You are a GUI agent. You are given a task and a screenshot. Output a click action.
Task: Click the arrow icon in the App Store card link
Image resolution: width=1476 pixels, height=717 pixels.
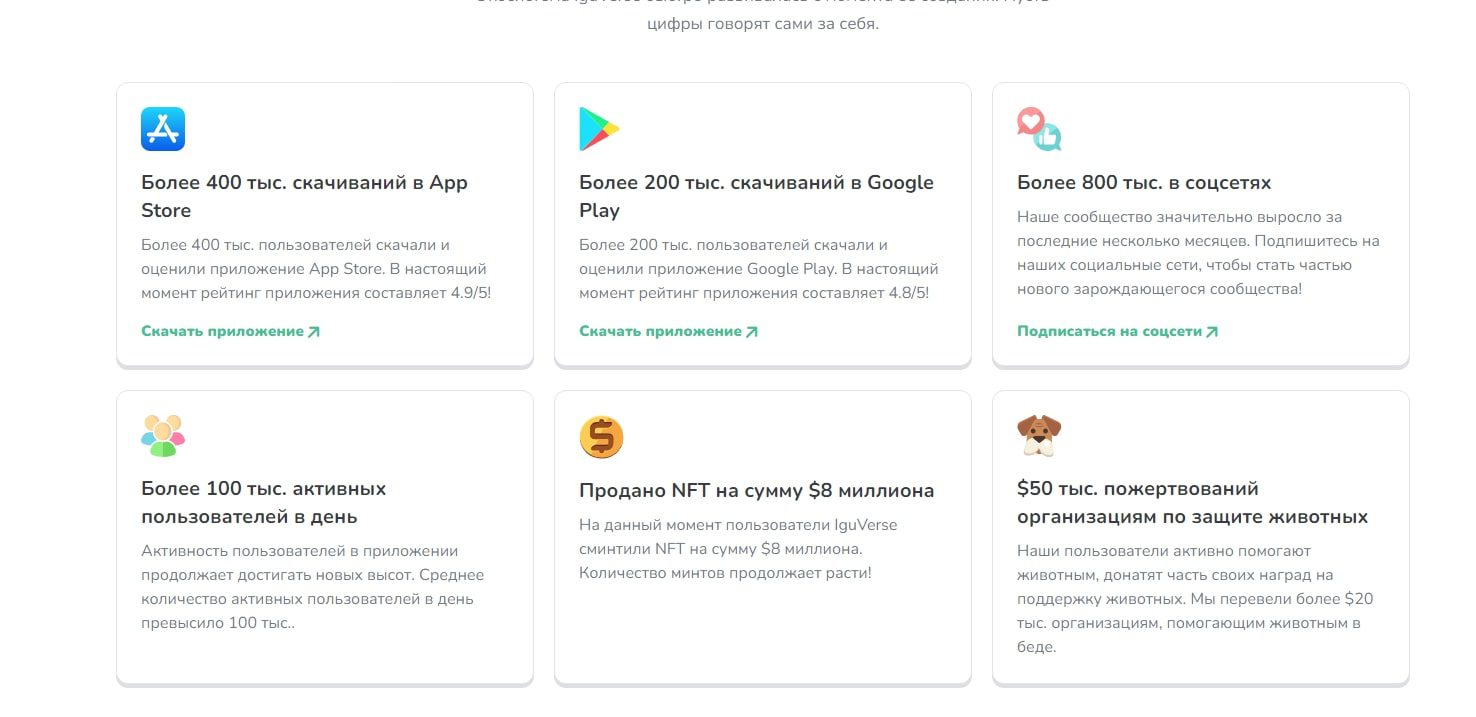(x=314, y=331)
